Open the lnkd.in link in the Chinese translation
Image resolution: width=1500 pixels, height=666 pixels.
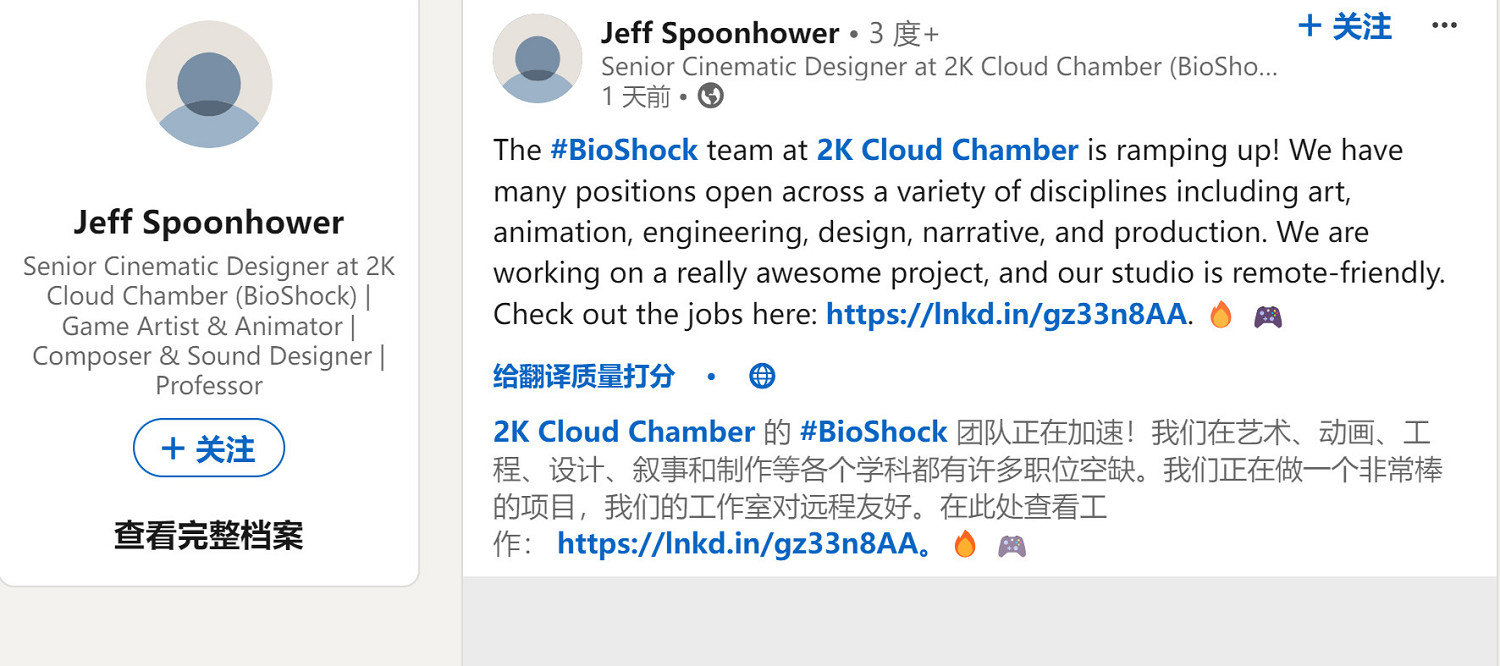(x=738, y=544)
